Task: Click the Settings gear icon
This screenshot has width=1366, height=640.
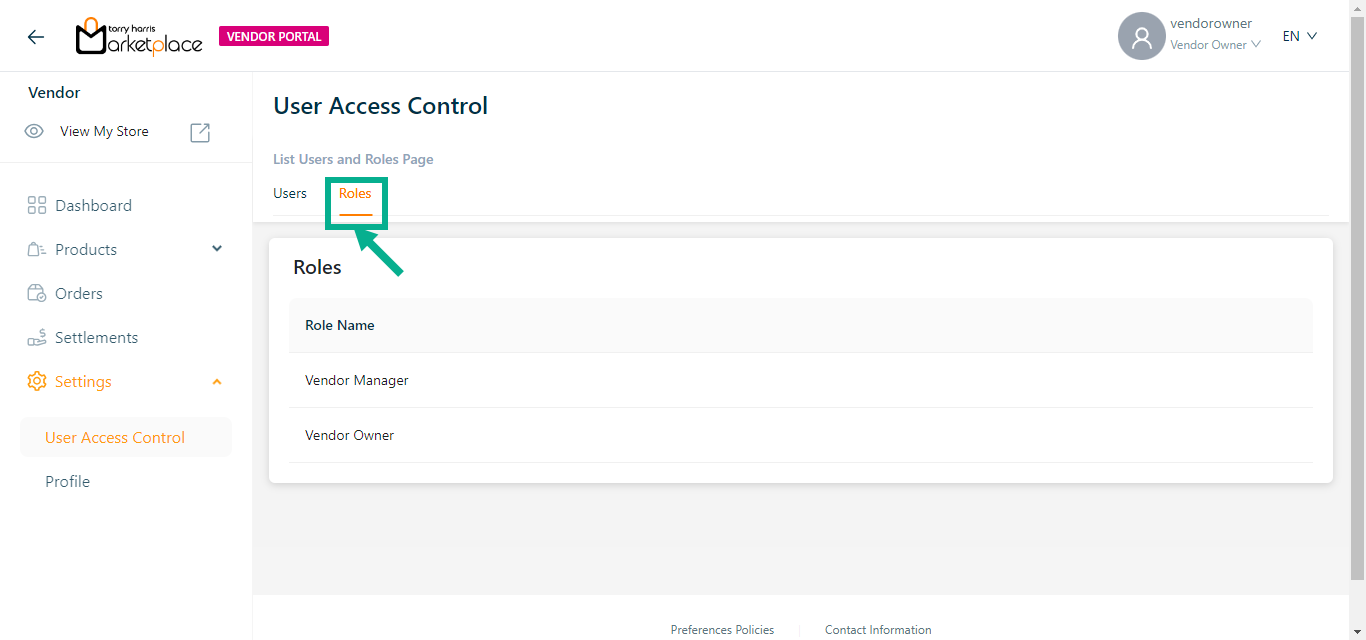Action: pos(37,381)
